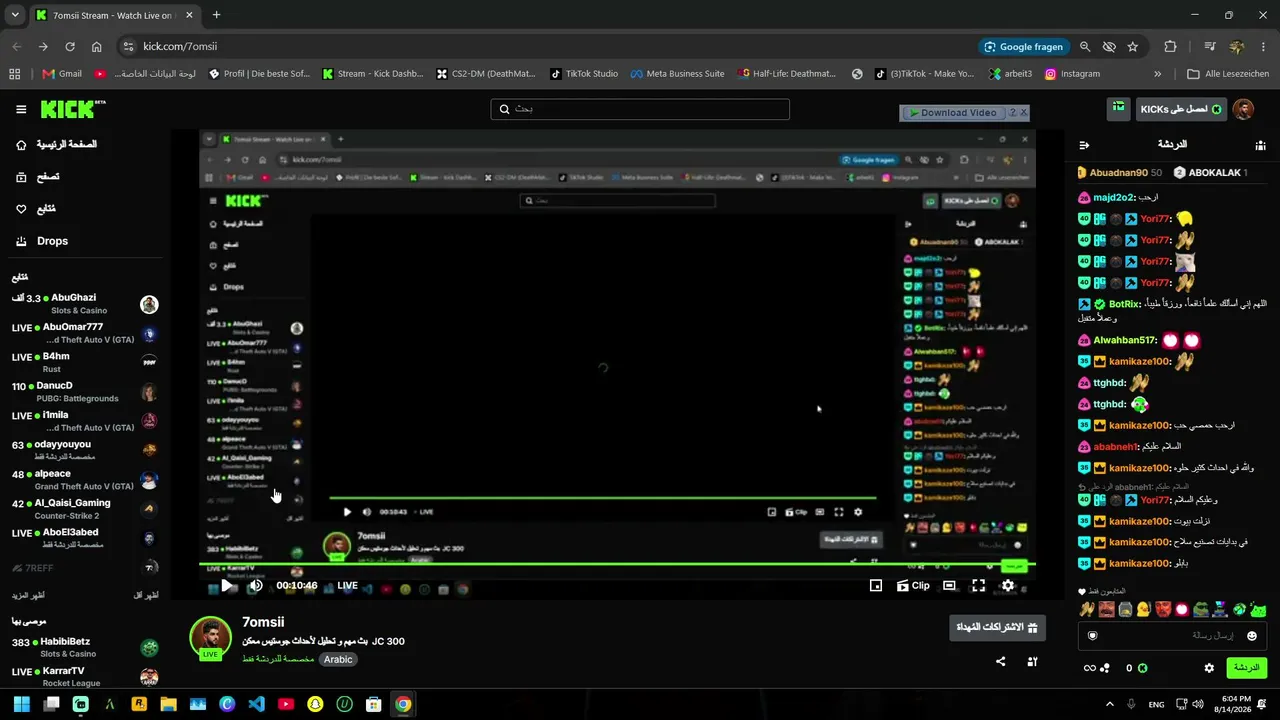Open Drops in the sidebar
The image size is (1280, 720).
tap(42, 241)
